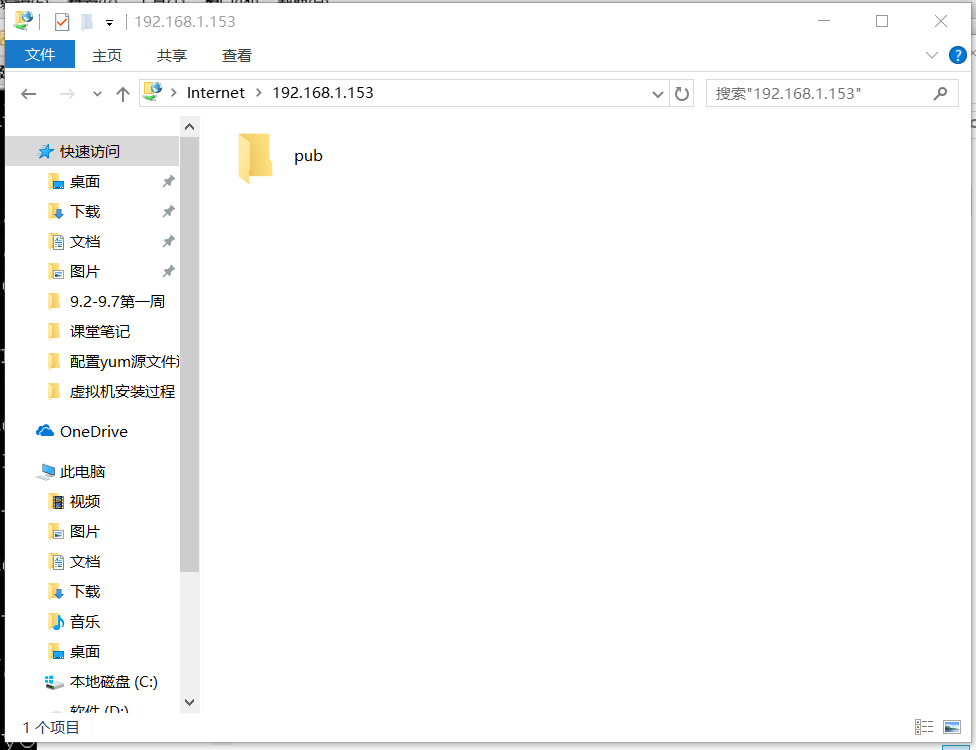The width and height of the screenshot is (976, 750).
Task: Click the search magnifier icon
Action: [x=941, y=93]
